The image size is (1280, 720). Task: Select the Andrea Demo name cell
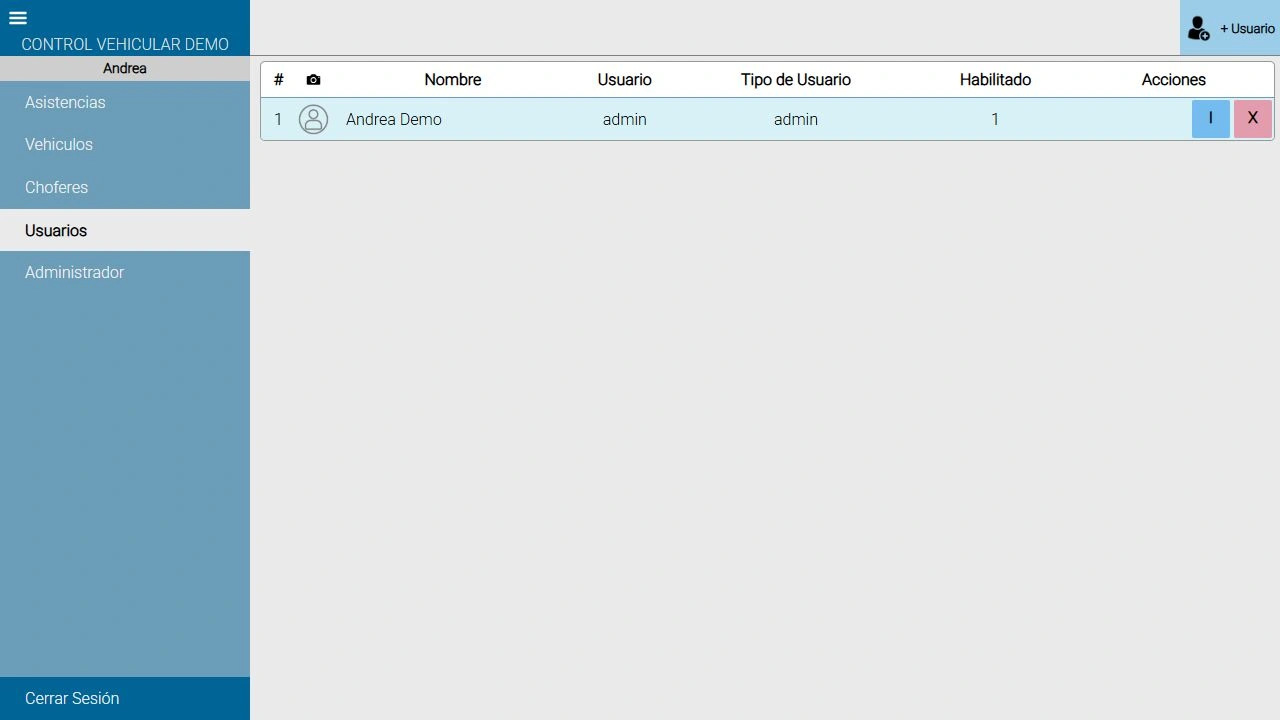(x=394, y=119)
